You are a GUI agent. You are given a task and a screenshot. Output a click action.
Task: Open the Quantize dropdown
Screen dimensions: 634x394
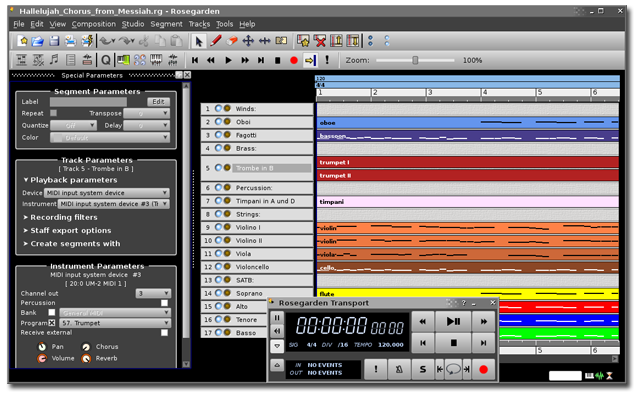(73, 125)
